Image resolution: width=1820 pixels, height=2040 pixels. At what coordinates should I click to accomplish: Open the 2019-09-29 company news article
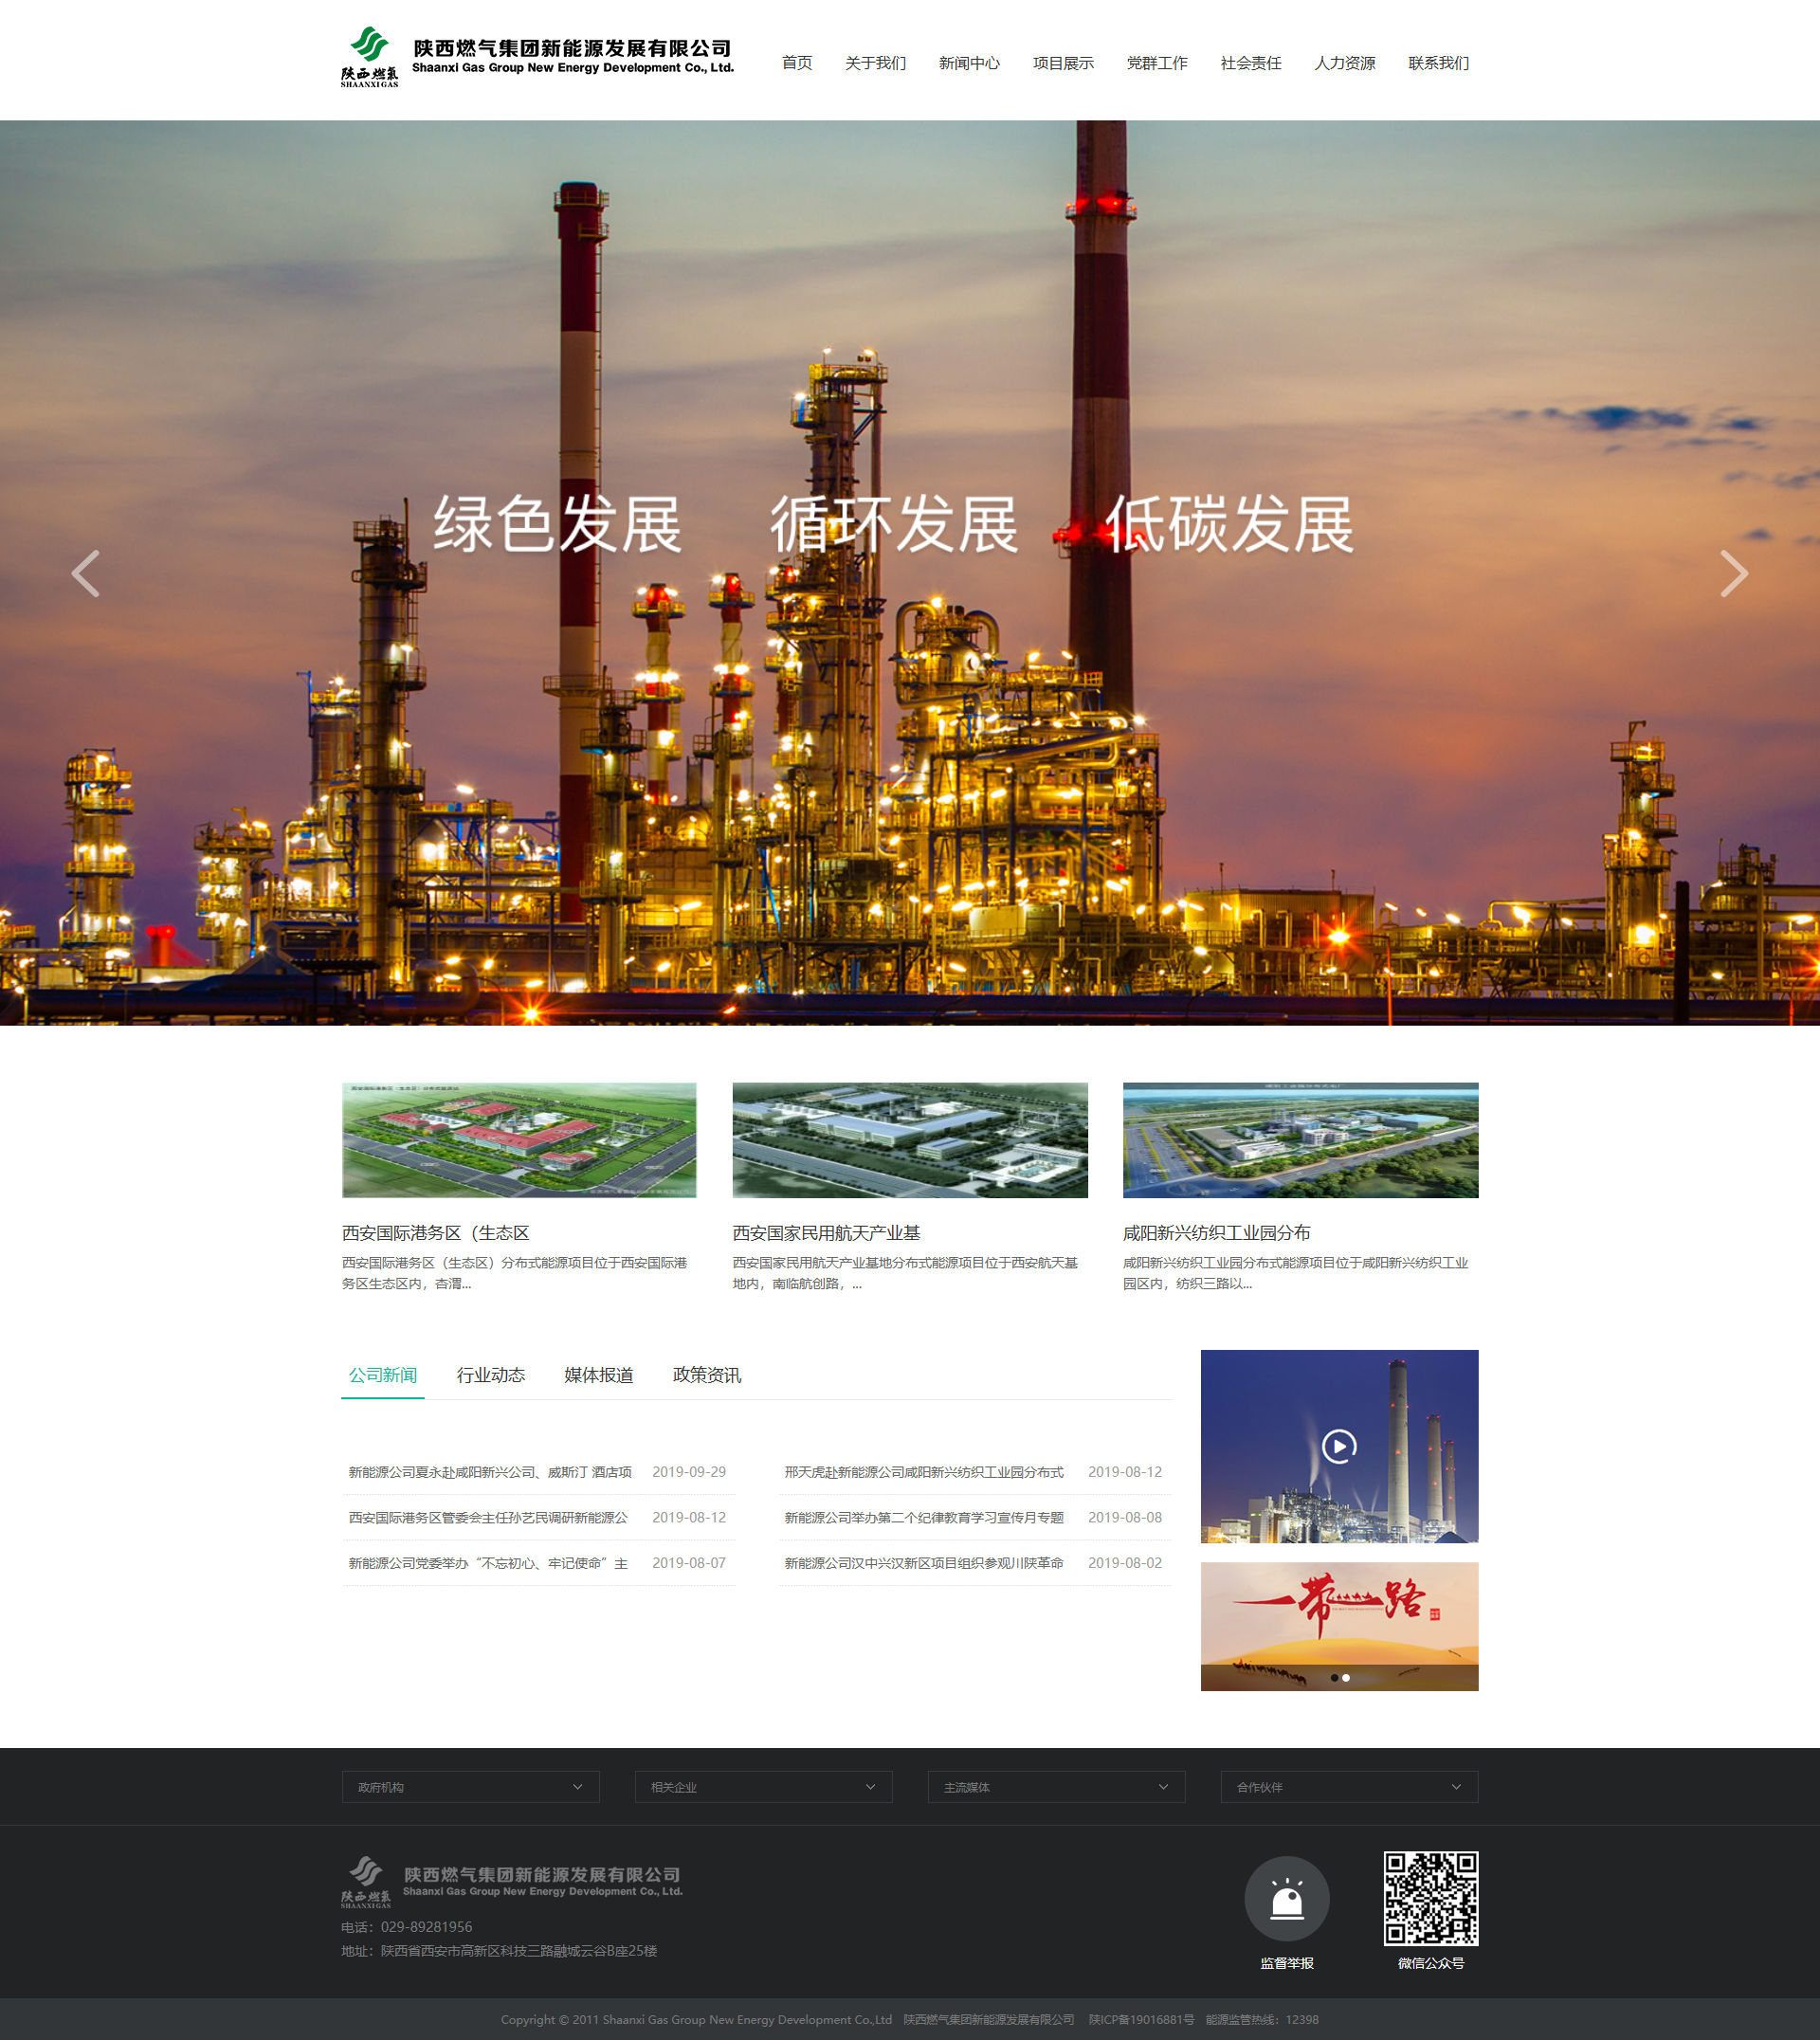click(490, 1472)
